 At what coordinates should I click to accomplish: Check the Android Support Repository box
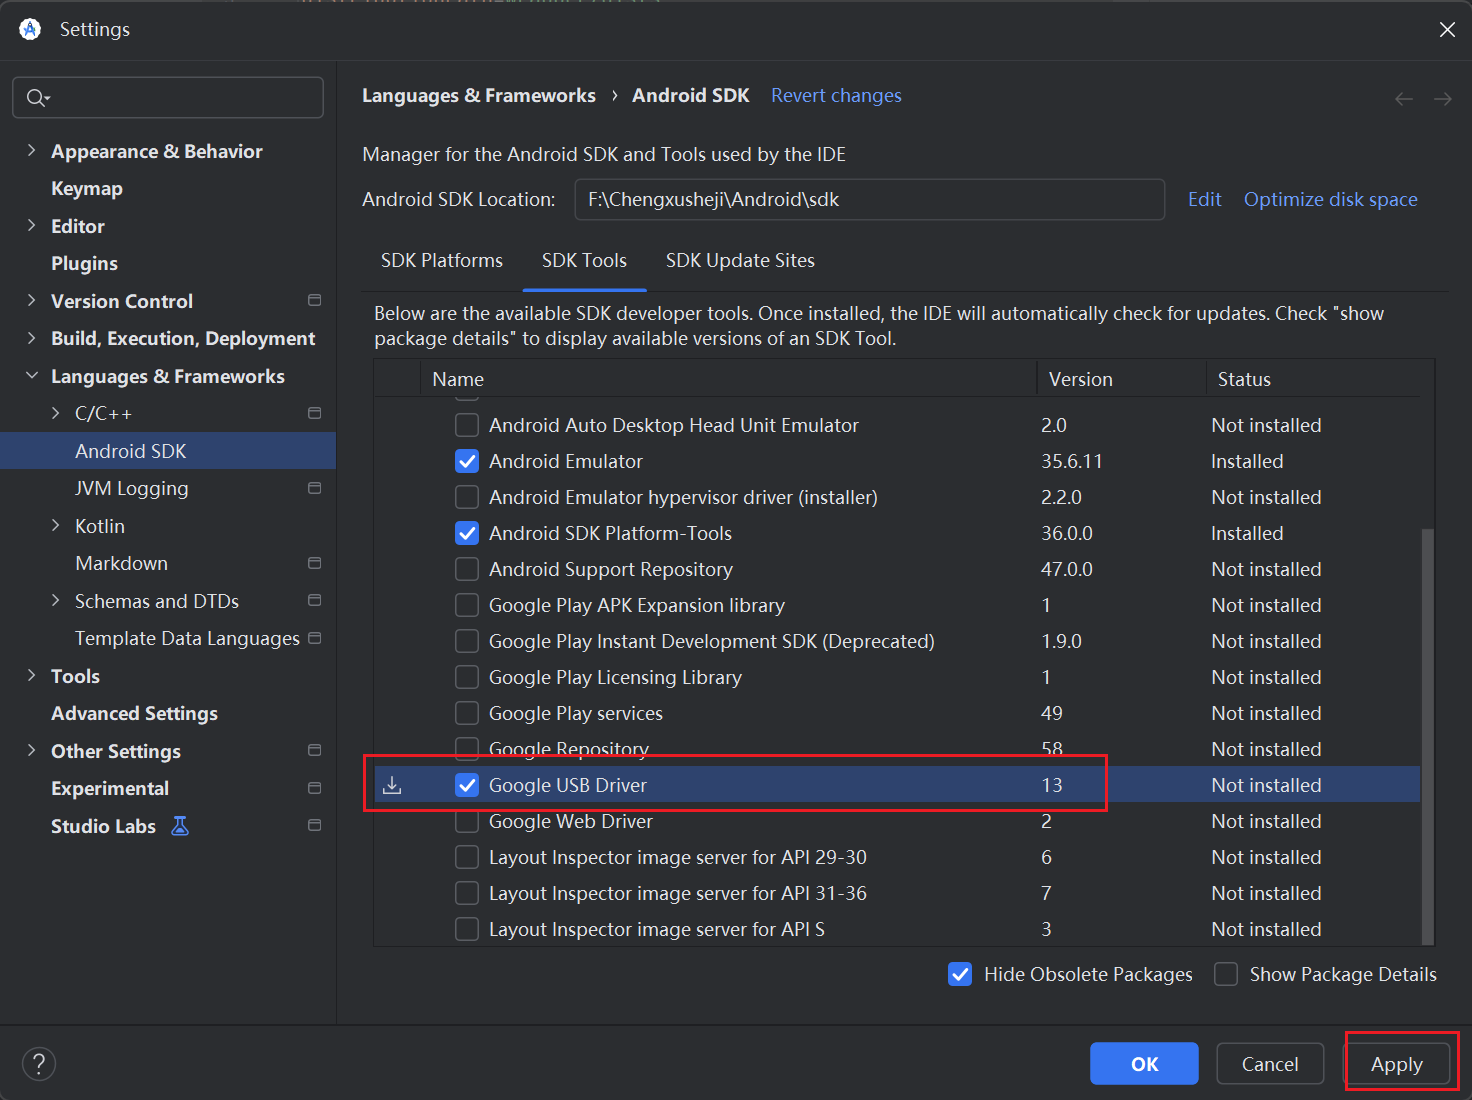tap(467, 569)
